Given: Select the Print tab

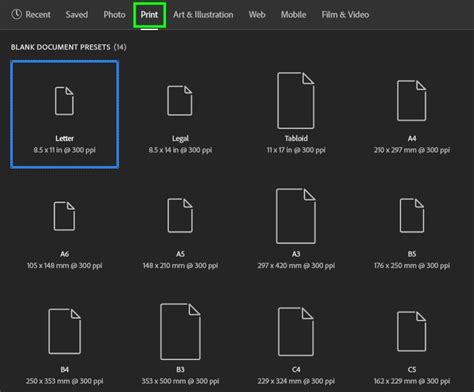Looking at the screenshot, I should [149, 15].
